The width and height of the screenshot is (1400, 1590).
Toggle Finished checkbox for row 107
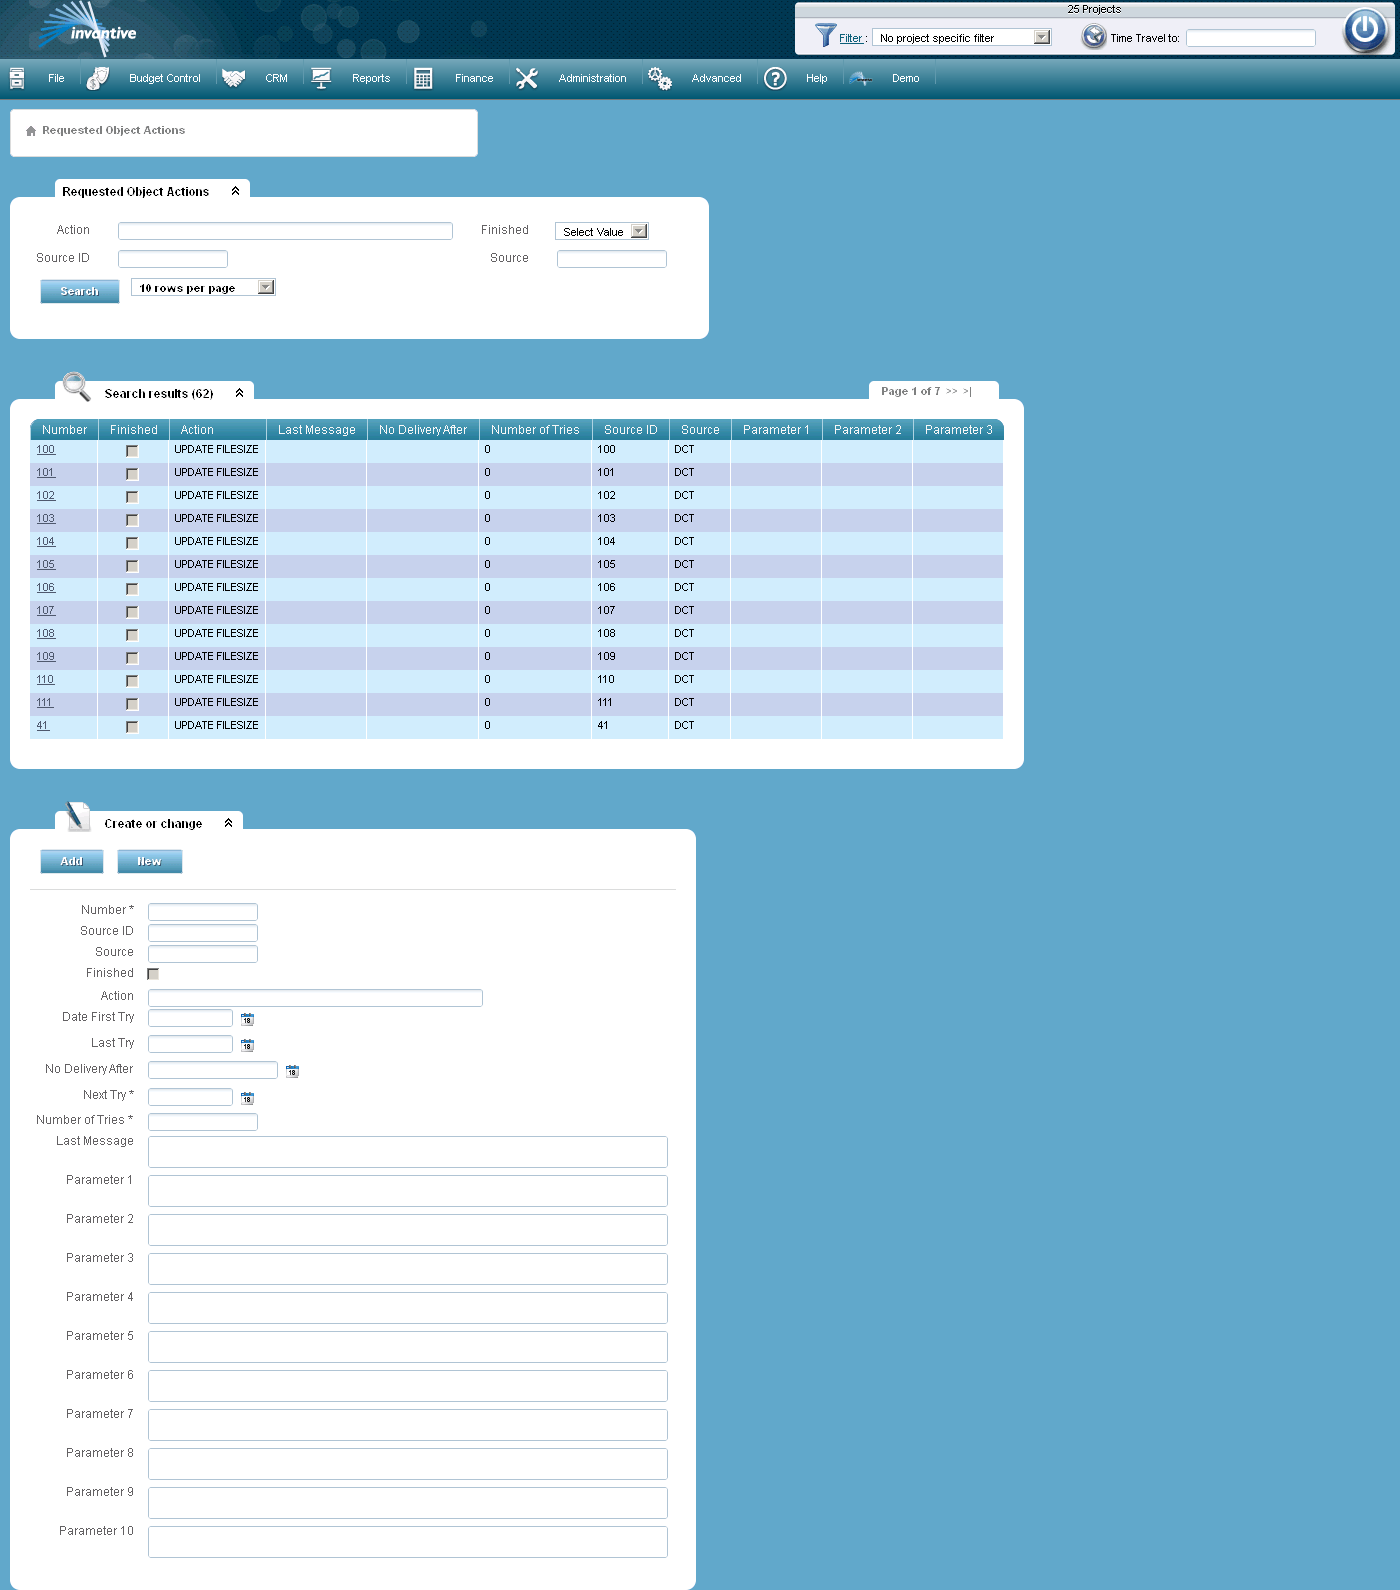point(132,612)
